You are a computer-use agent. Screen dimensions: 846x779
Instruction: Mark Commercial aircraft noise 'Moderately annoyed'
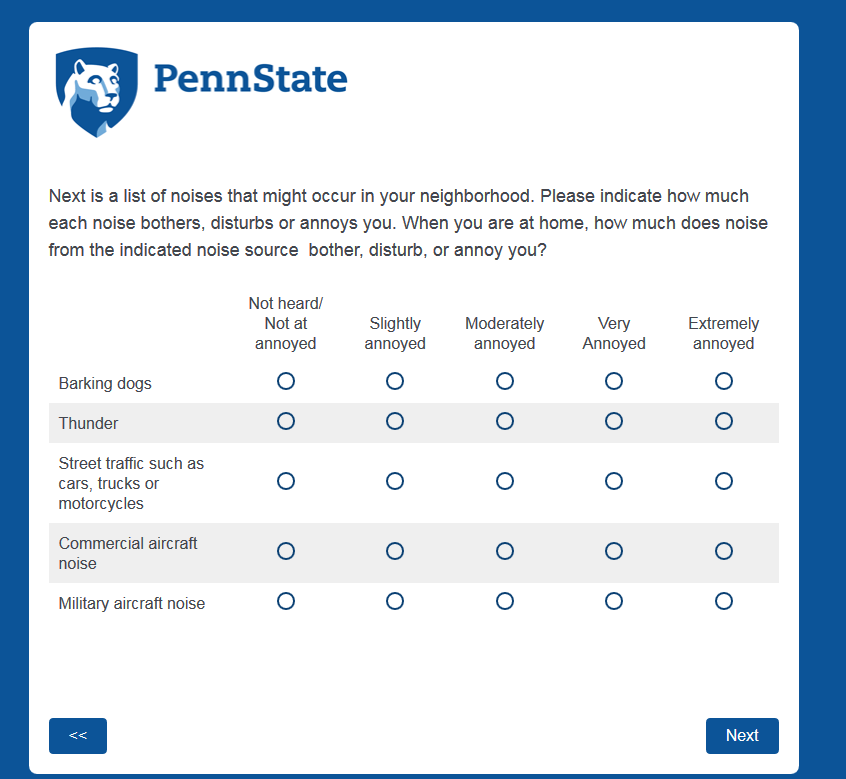tap(505, 551)
